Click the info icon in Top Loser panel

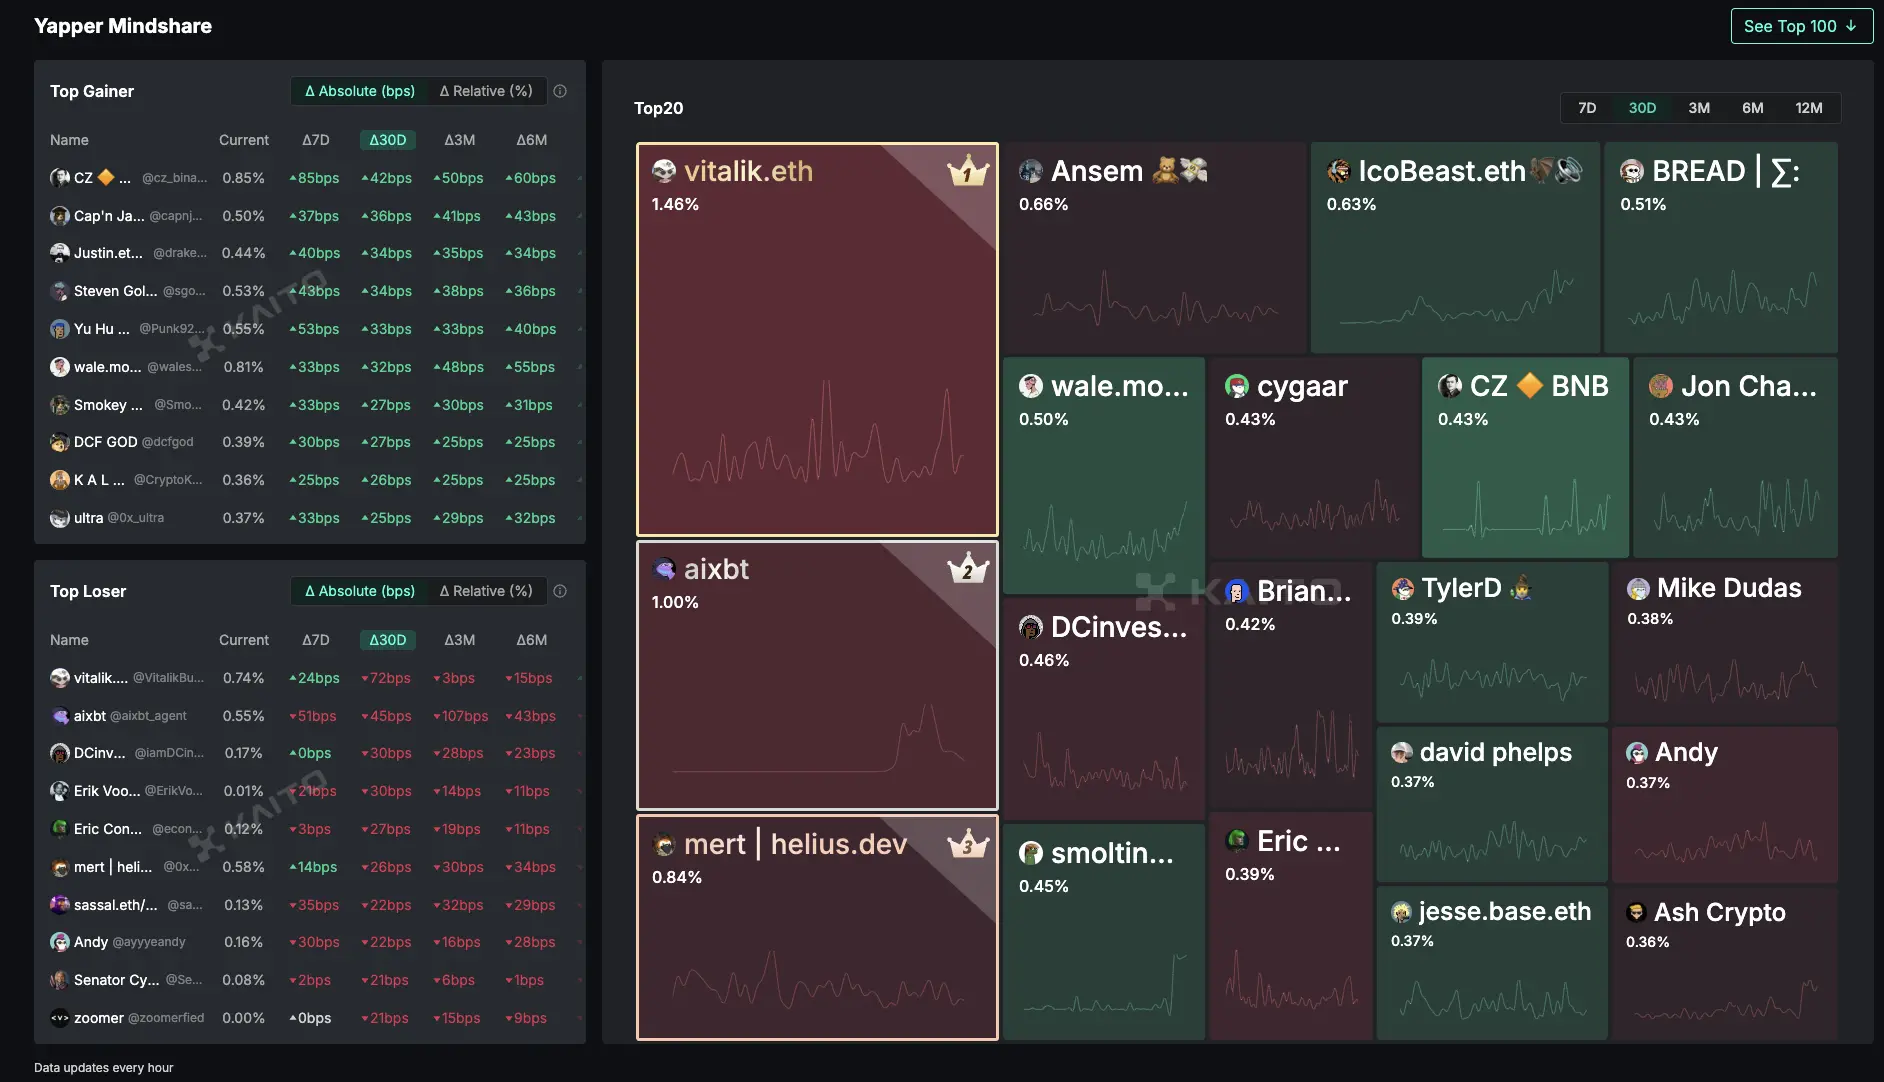560,591
